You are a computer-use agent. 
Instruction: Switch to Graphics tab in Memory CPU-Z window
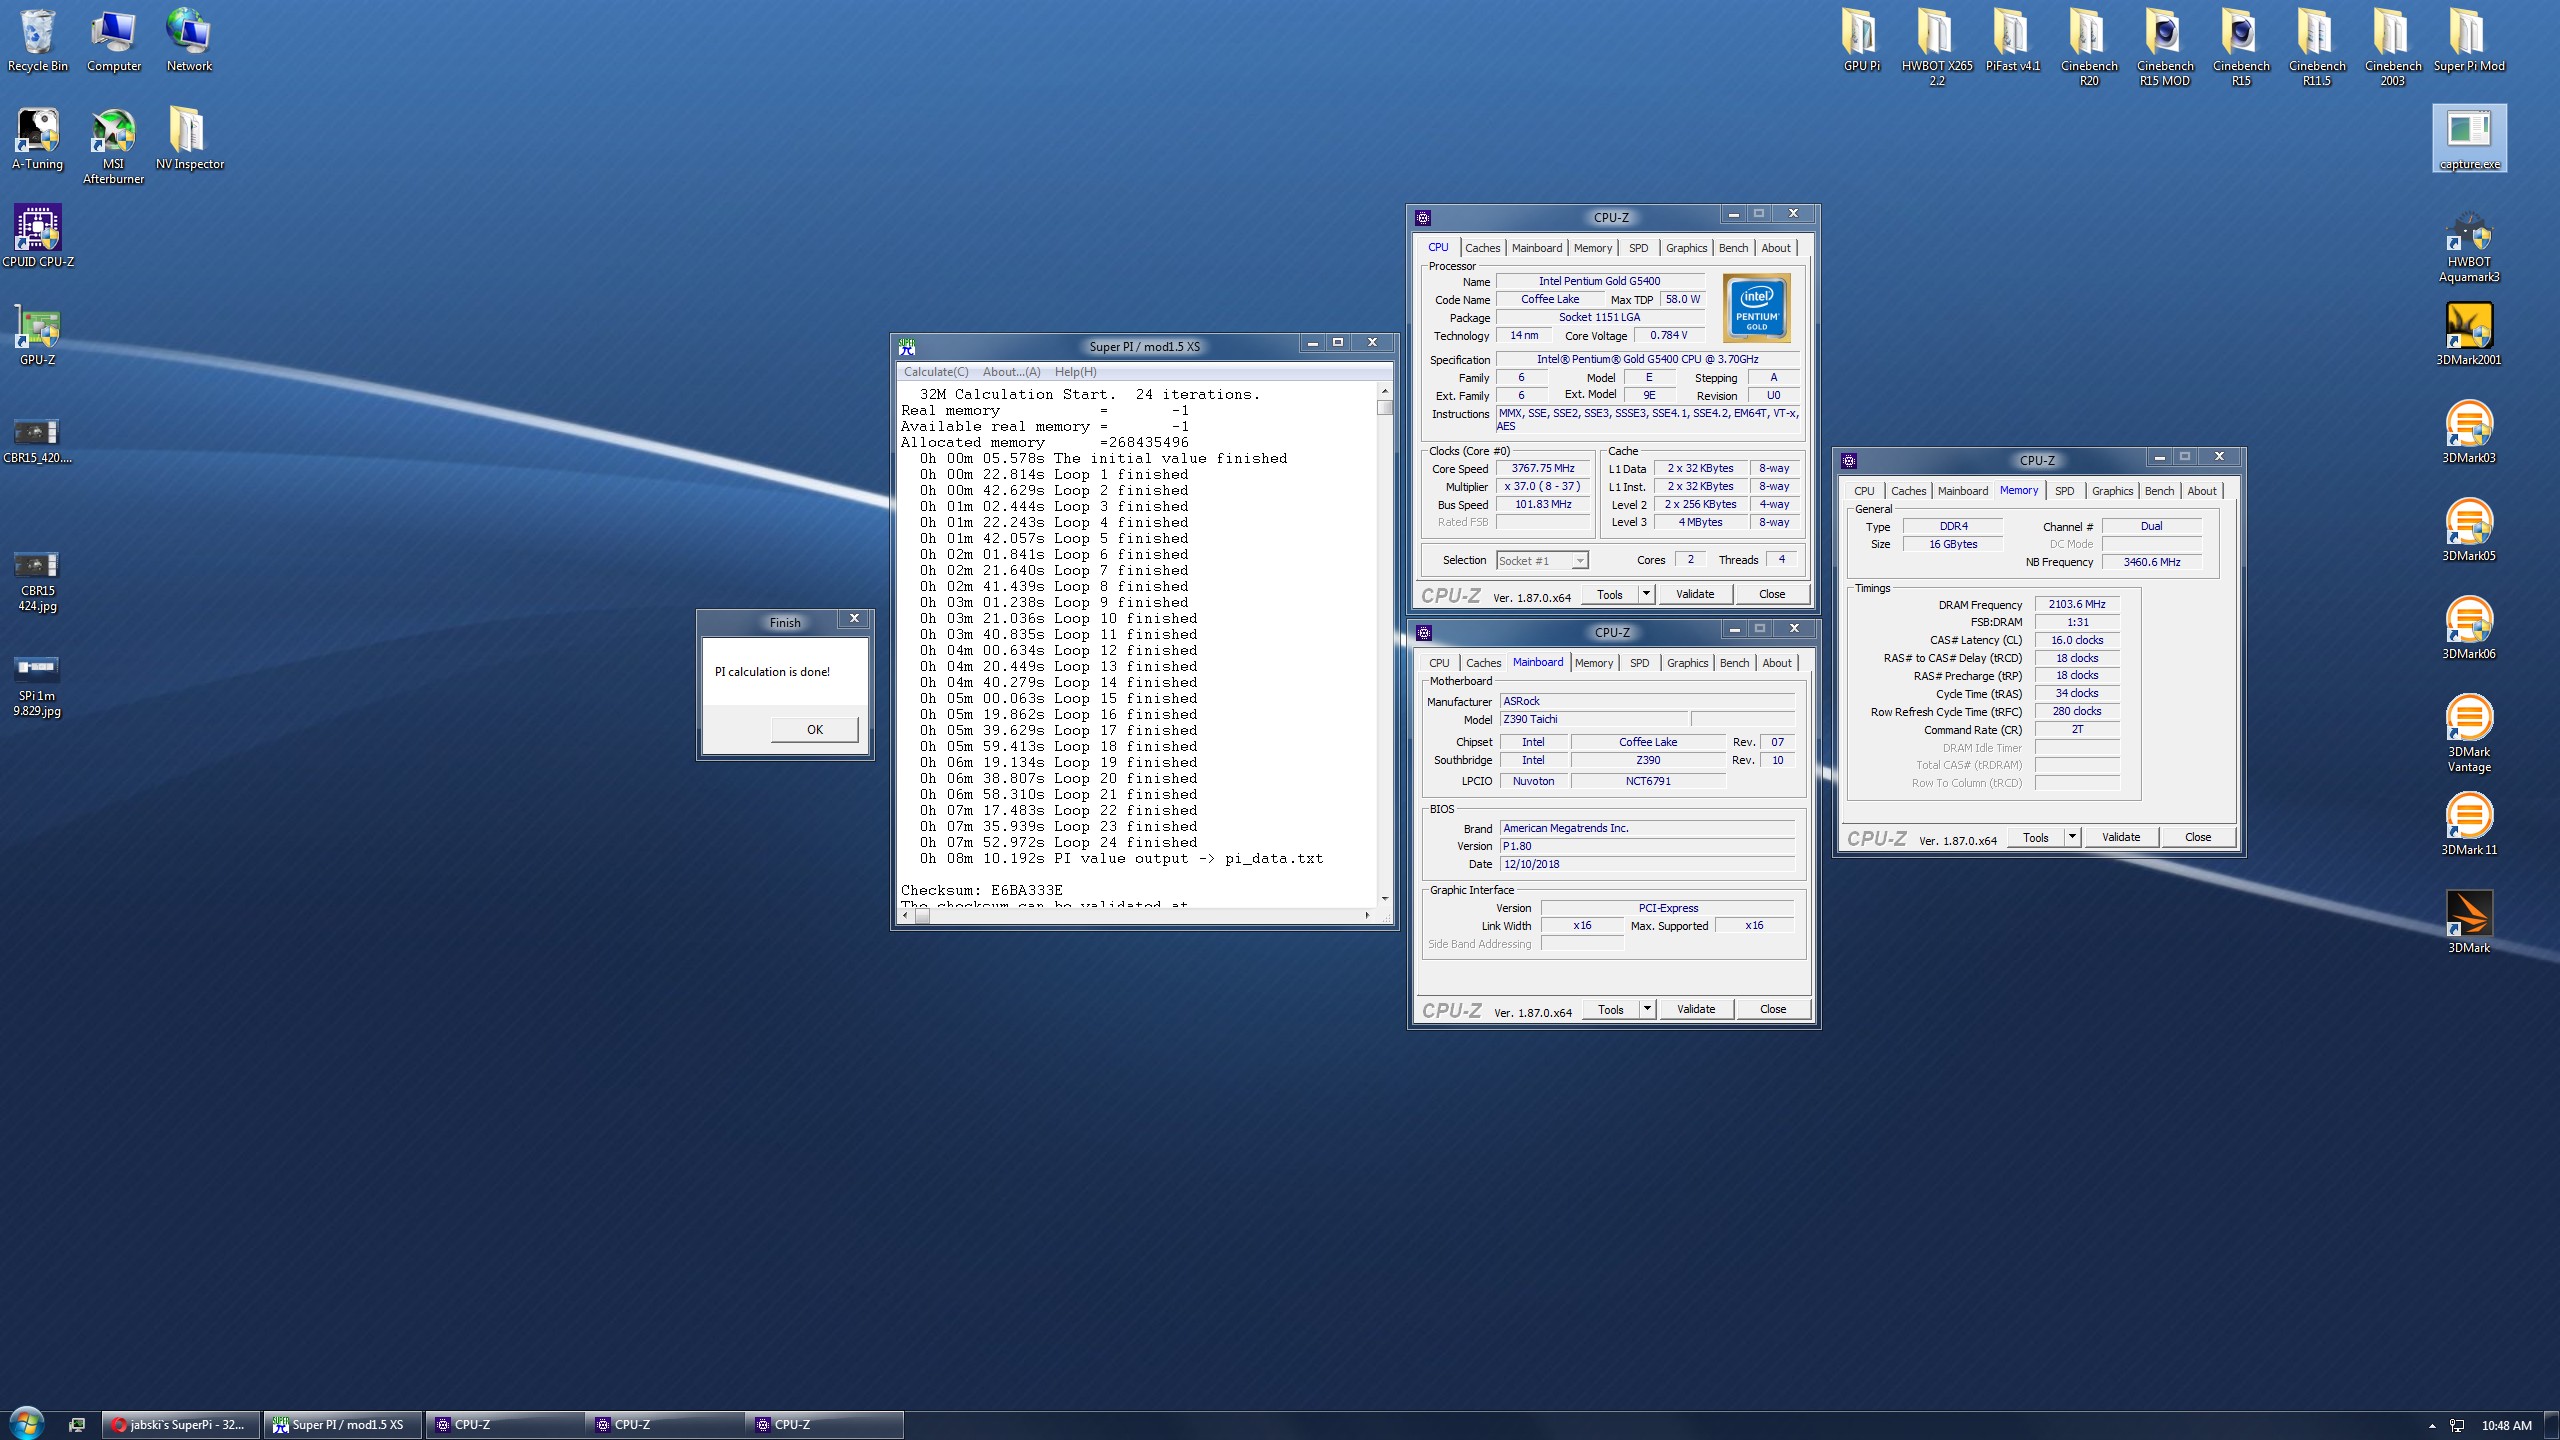(2112, 491)
